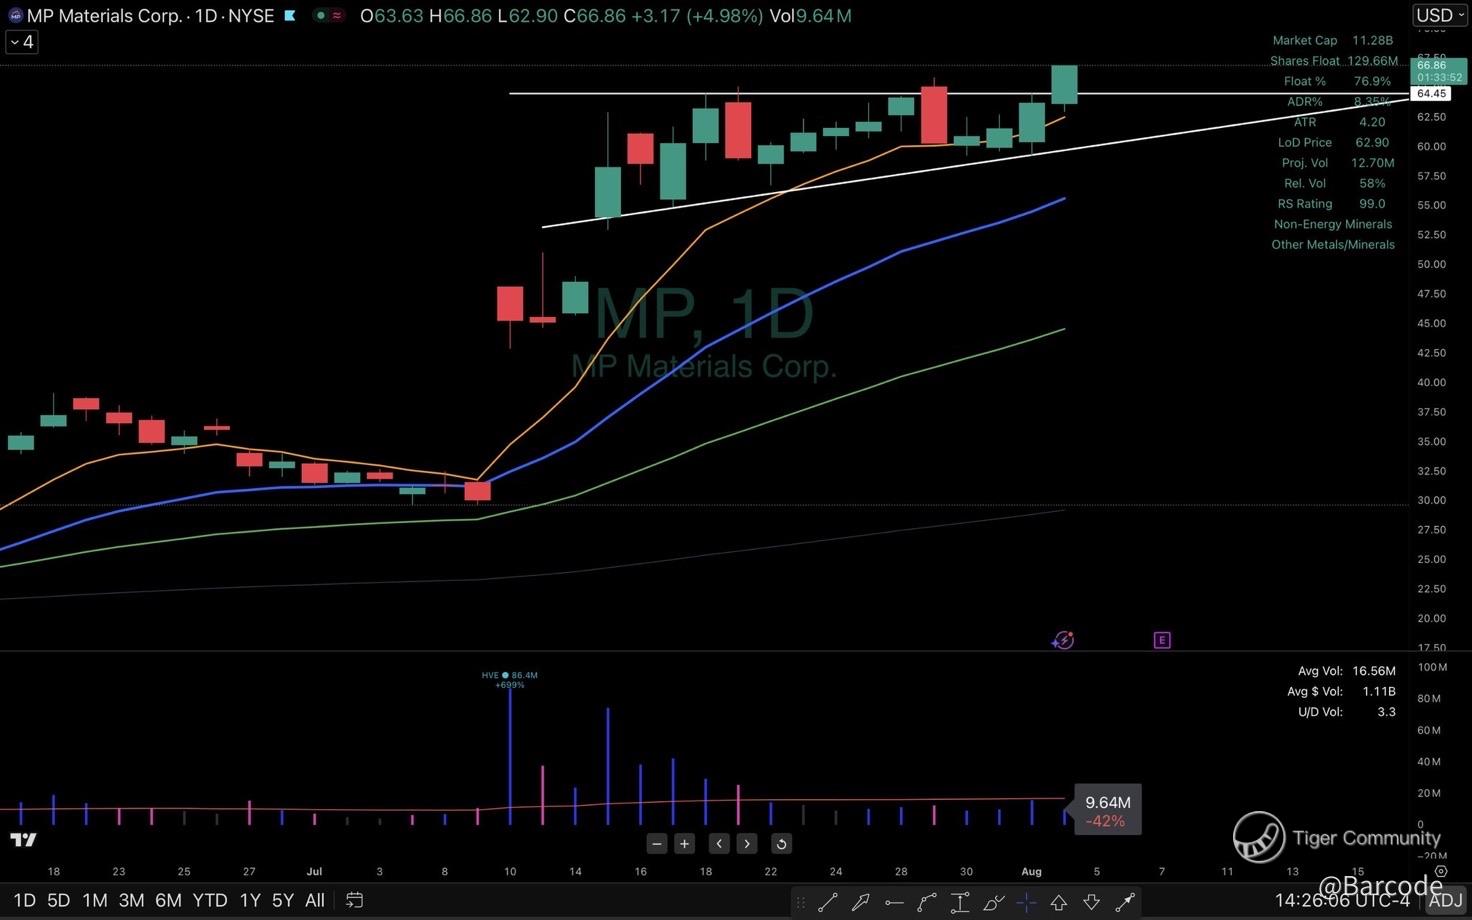Image resolution: width=1472 pixels, height=920 pixels.
Task: Click the Other Metals/Minerals industry label
Action: pyautogui.click(x=1333, y=244)
